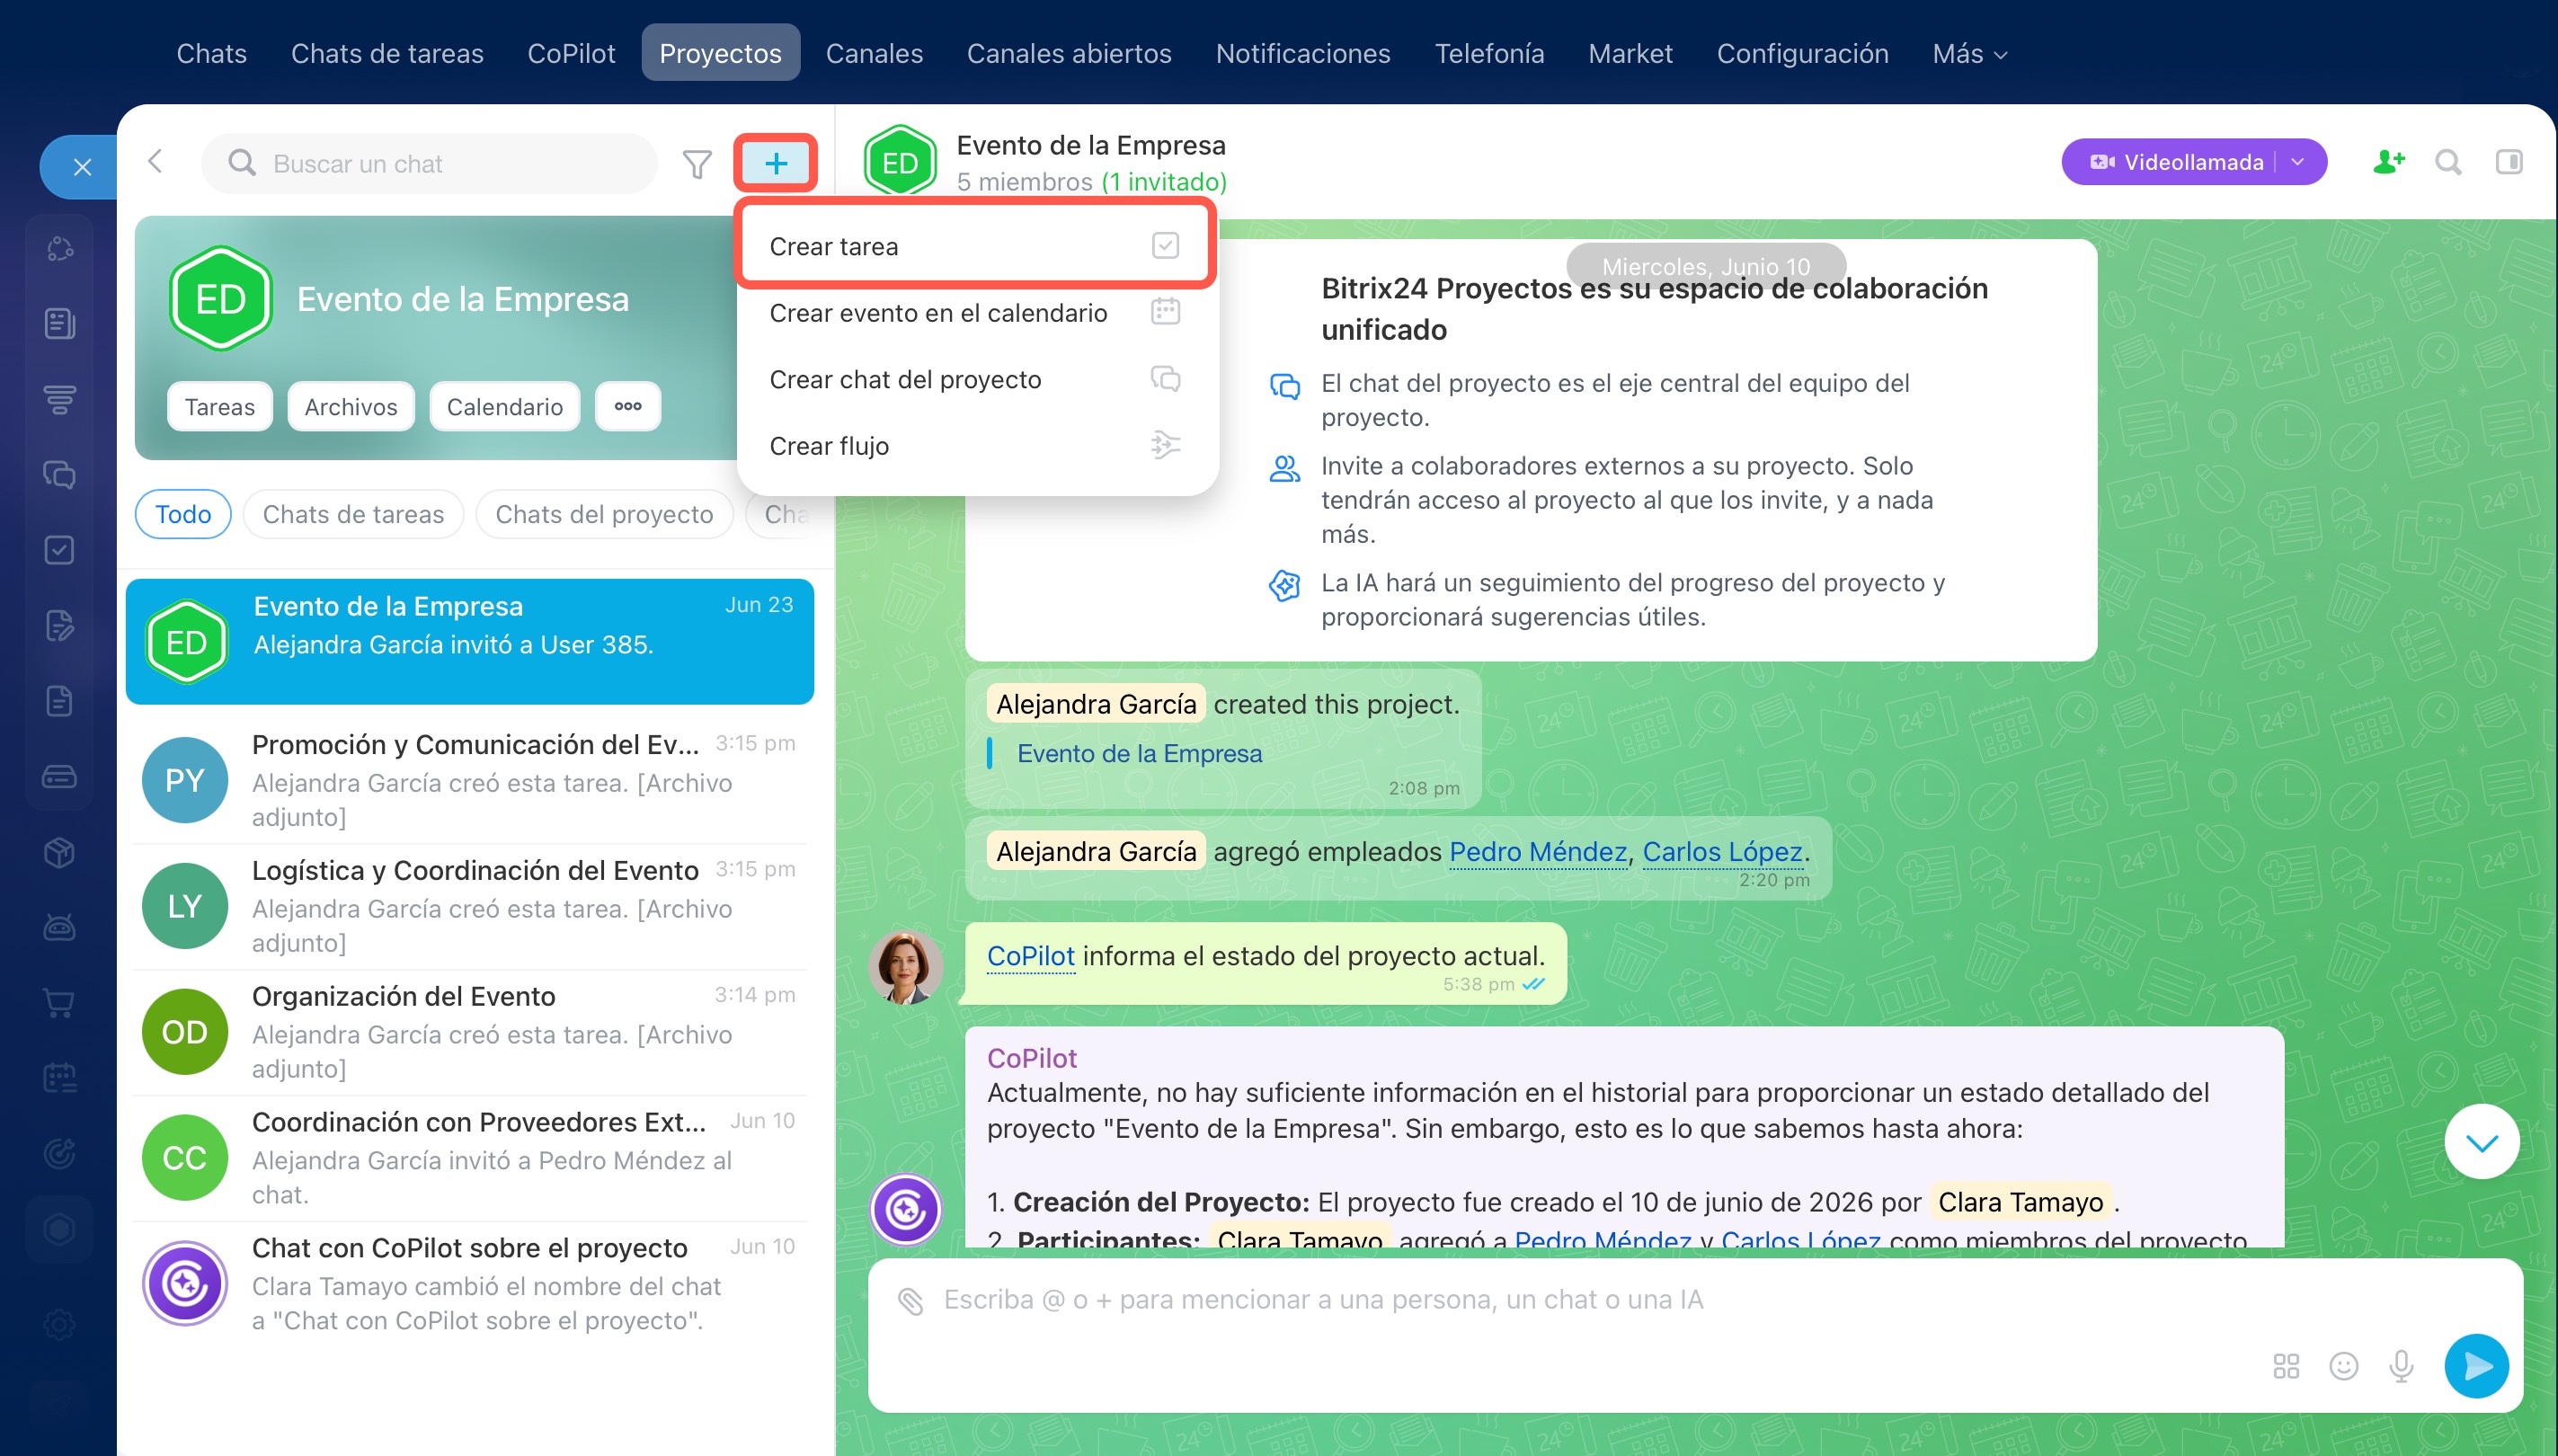Select the Chats de tareas filter chip
2558x1456 pixels.
353,514
